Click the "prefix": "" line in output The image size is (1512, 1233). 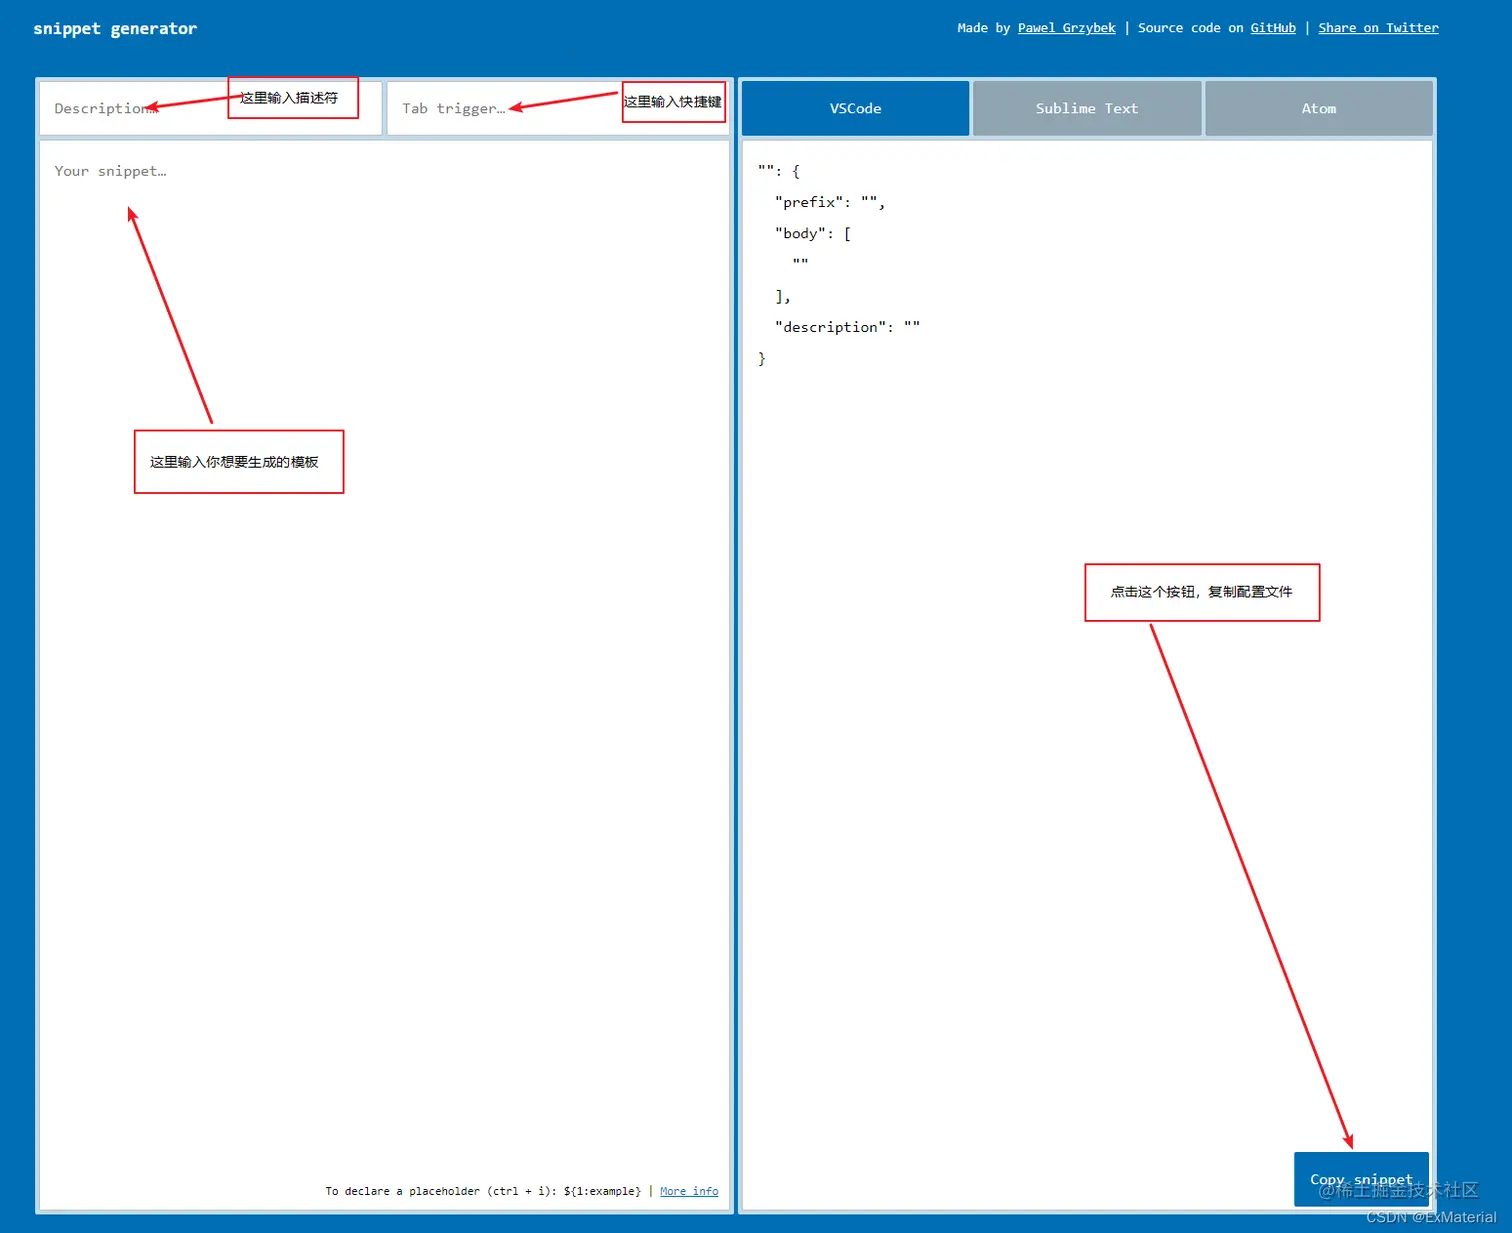point(830,202)
